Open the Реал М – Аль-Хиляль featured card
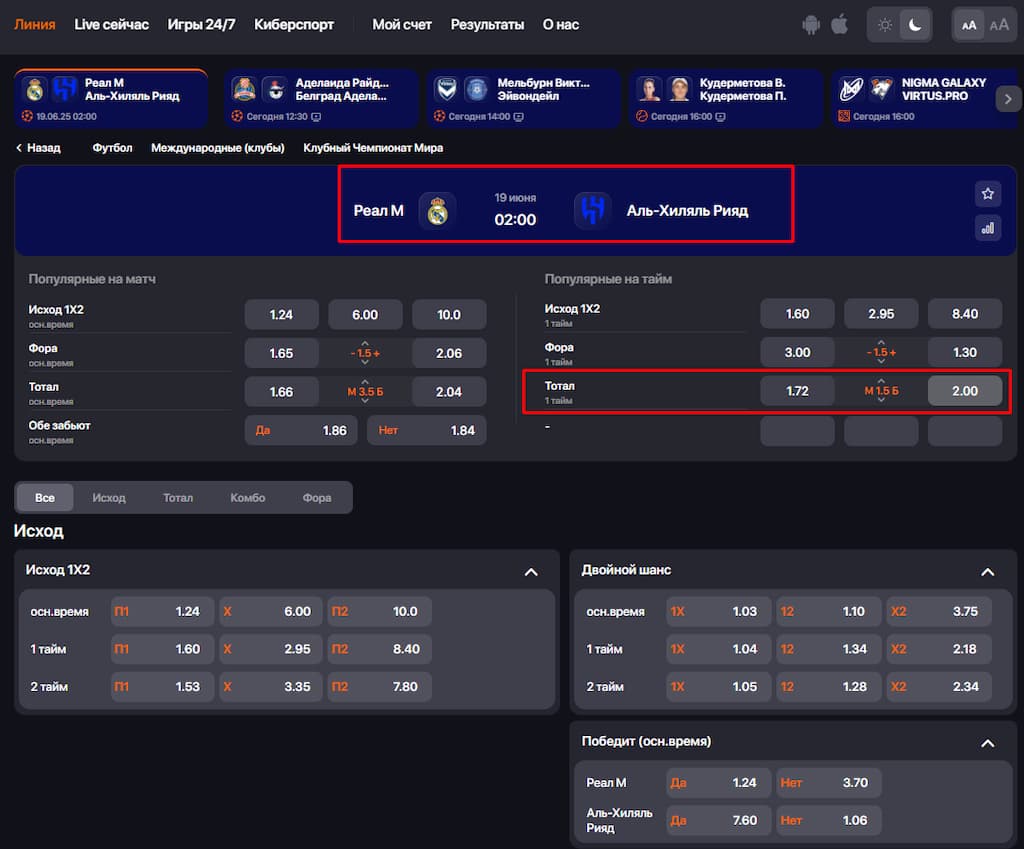This screenshot has height=849, width=1024. pos(111,99)
